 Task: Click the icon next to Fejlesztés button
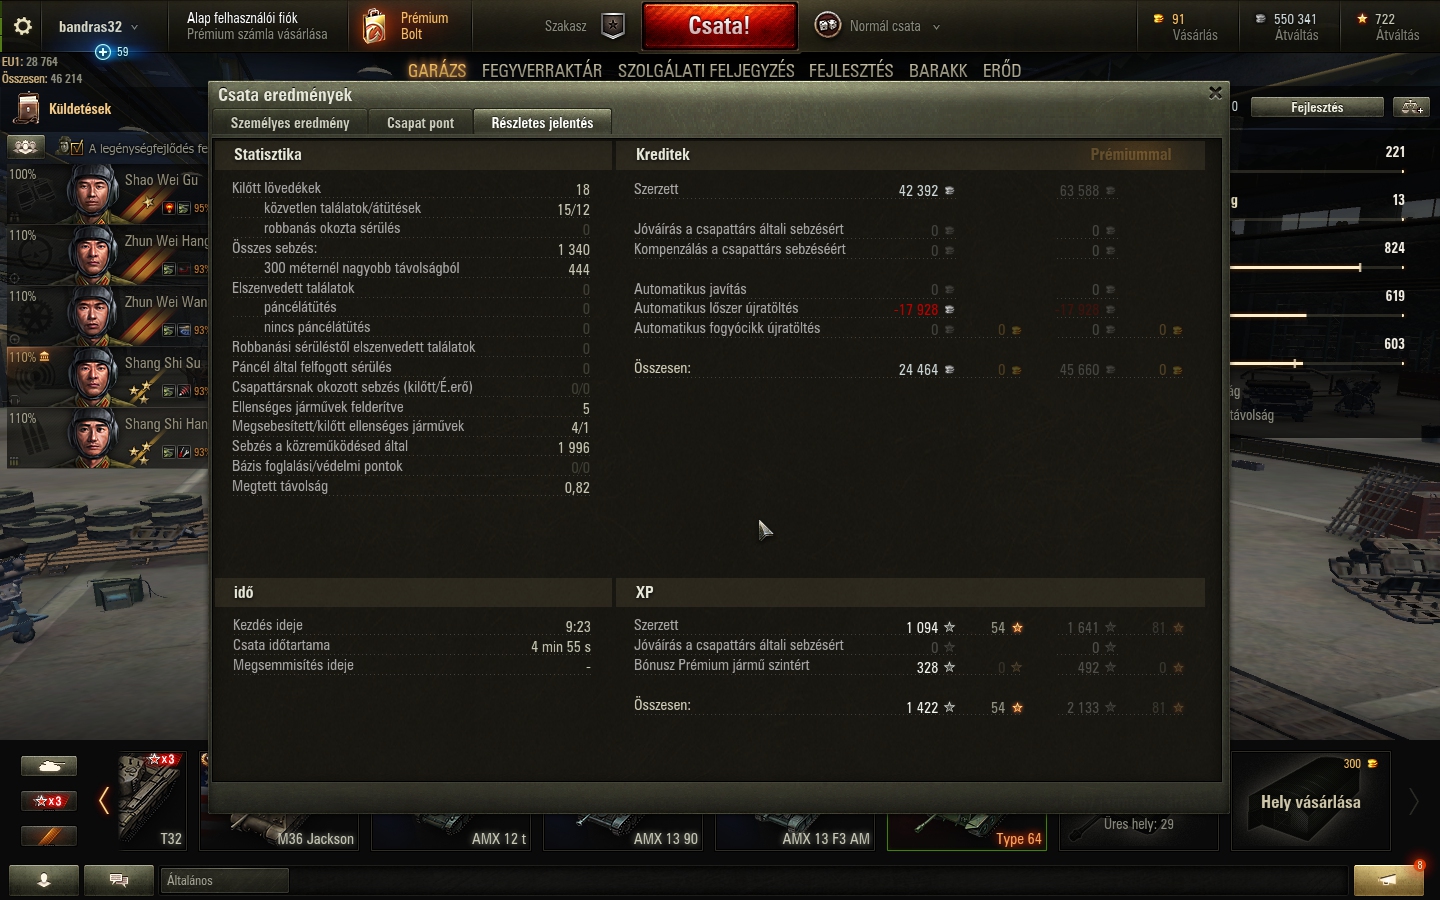[x=1412, y=107]
